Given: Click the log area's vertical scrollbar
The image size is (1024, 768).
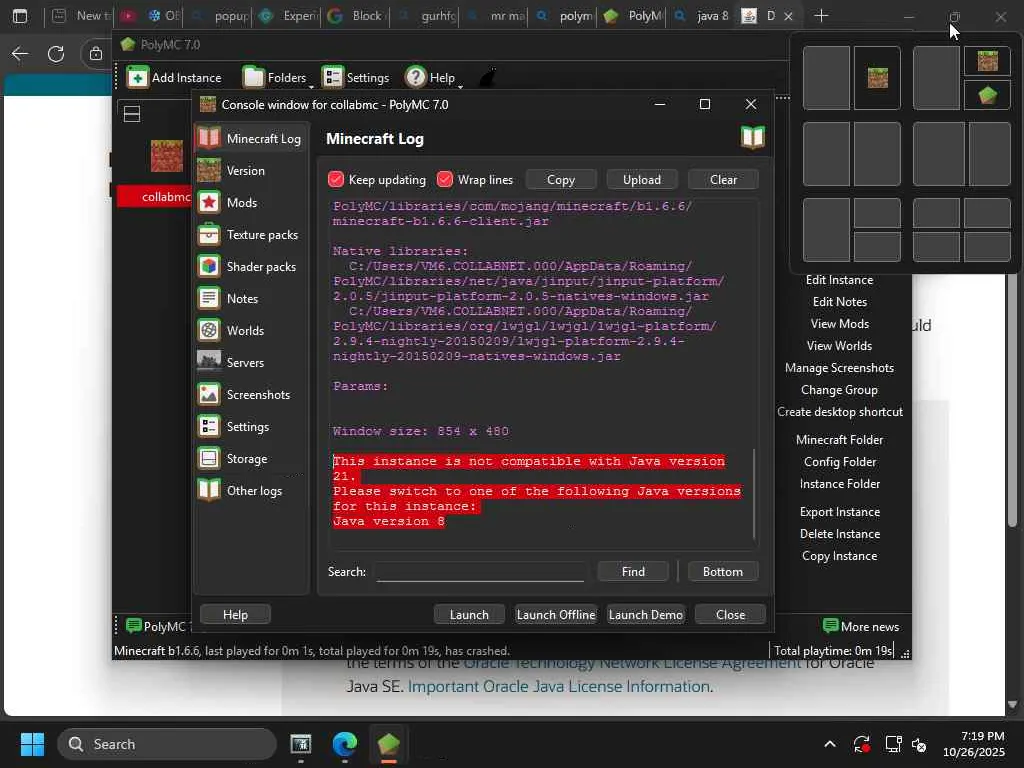Looking at the screenshot, I should [x=755, y=493].
